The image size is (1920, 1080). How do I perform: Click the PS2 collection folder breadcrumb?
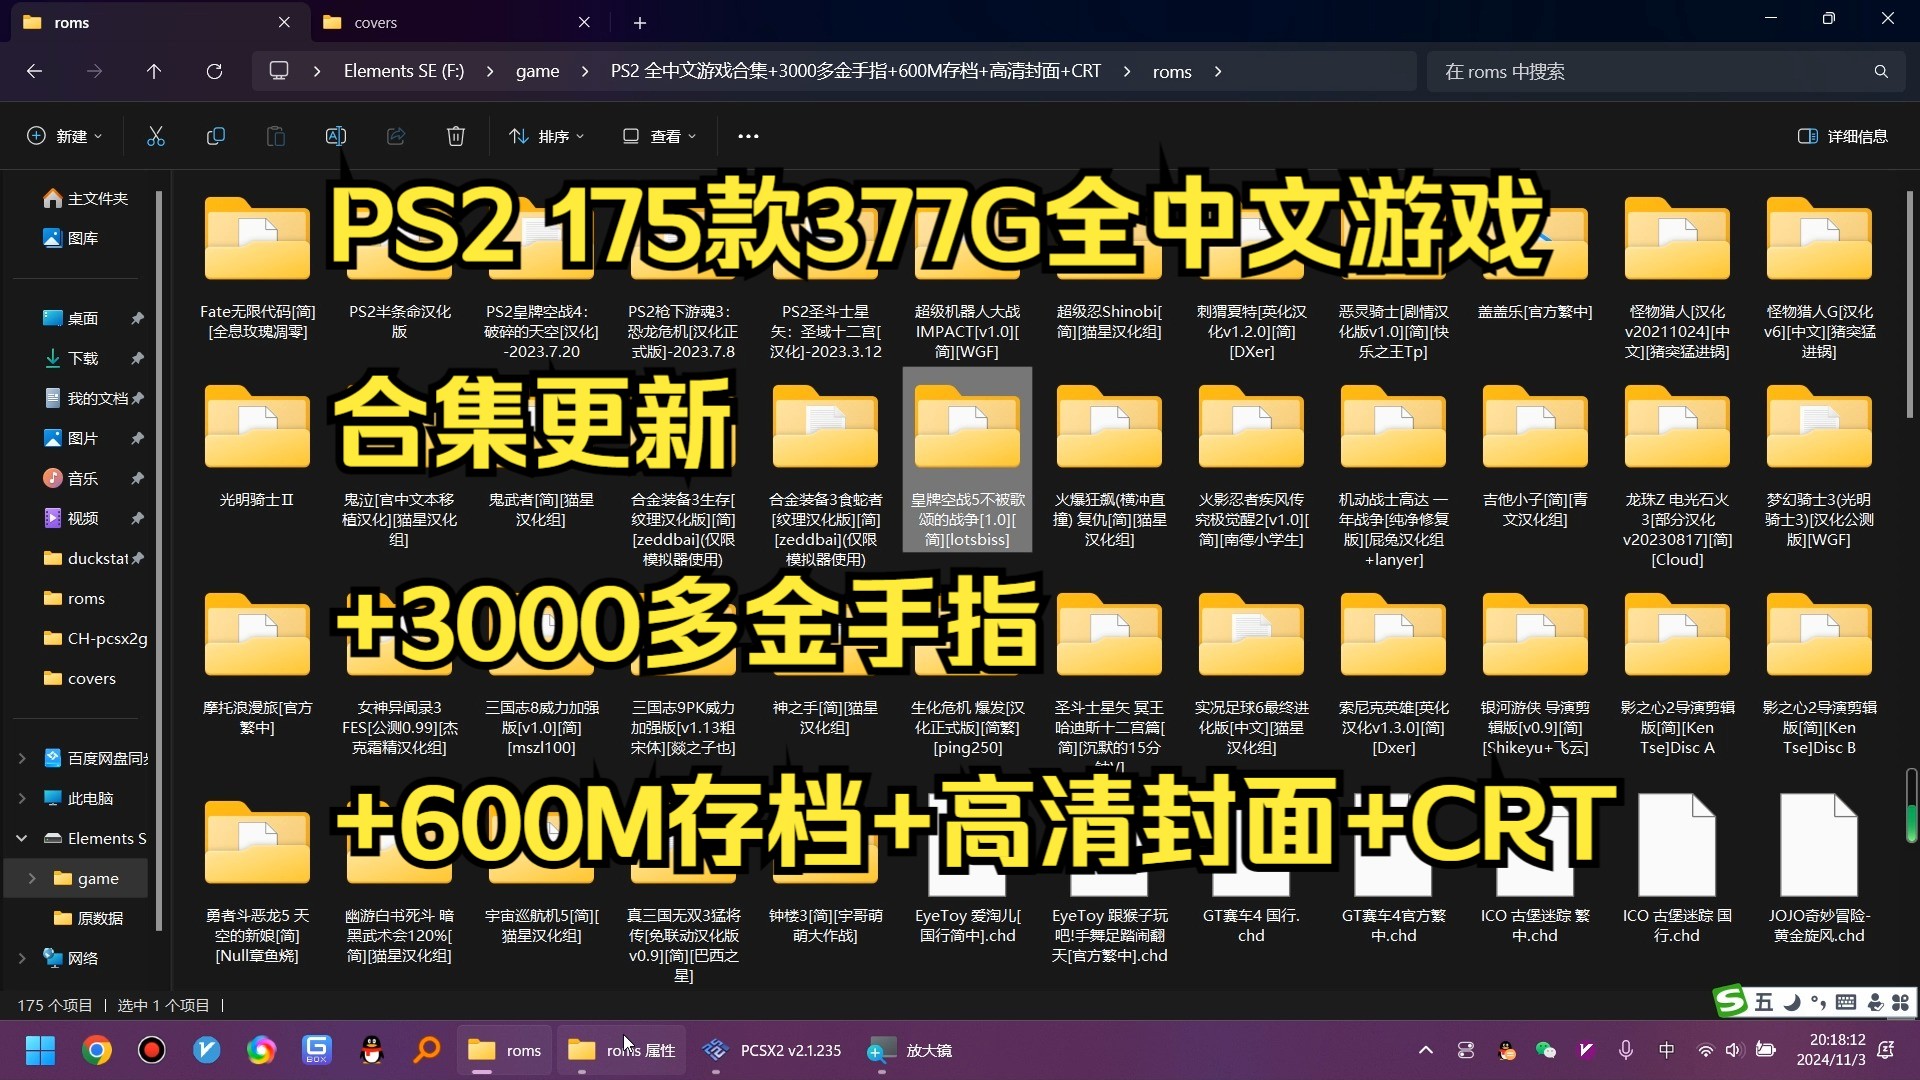click(x=855, y=71)
